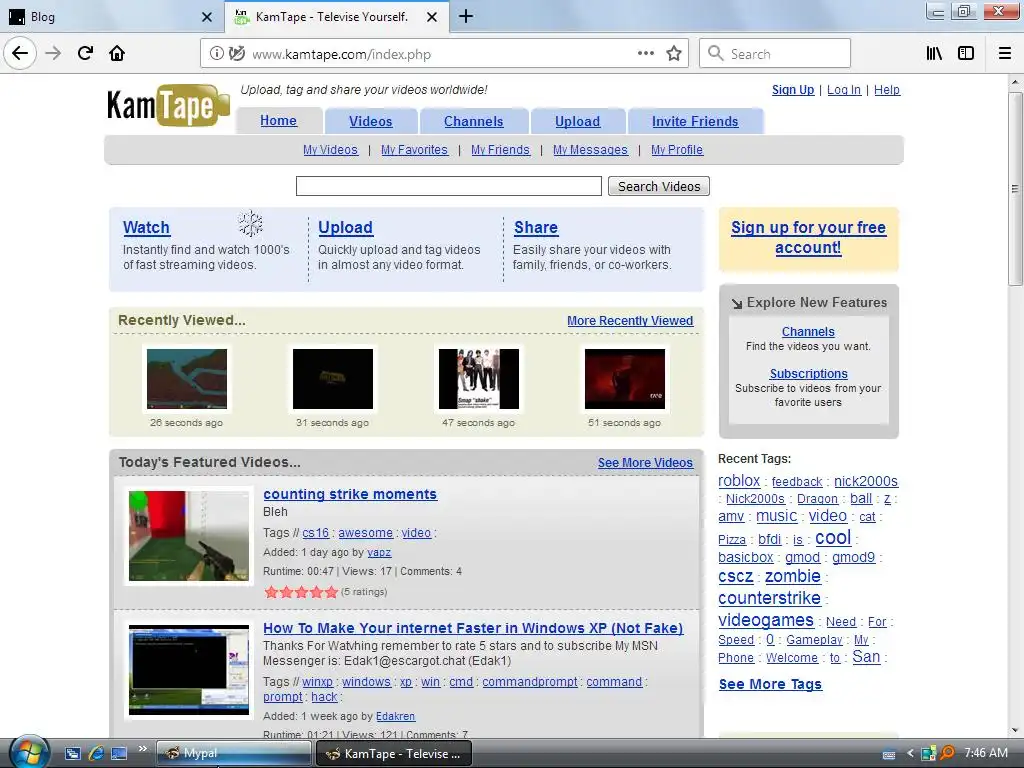Click the orange magnifier tray icon

947,753
